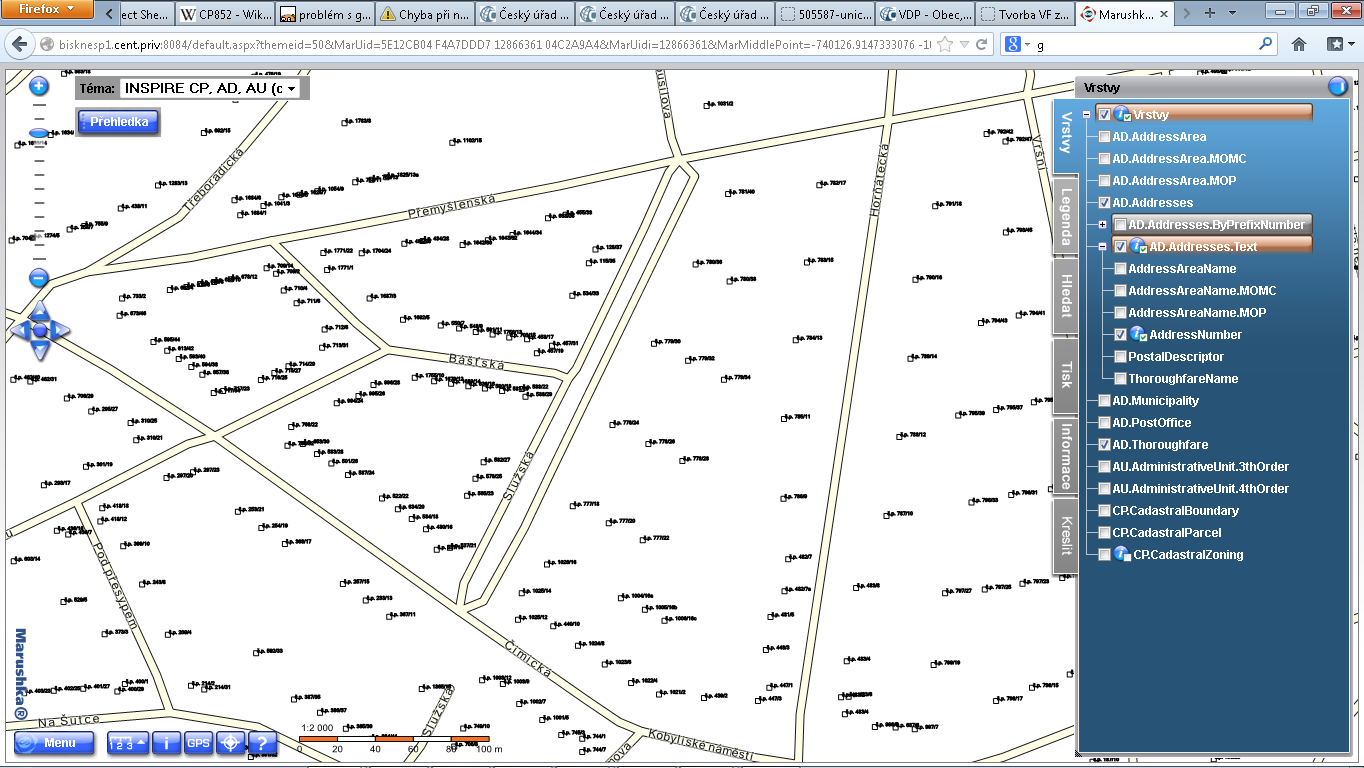Enable the AD.AddressArea layer checkbox
Viewport: 1364px width, 768px height.
tap(1104, 137)
